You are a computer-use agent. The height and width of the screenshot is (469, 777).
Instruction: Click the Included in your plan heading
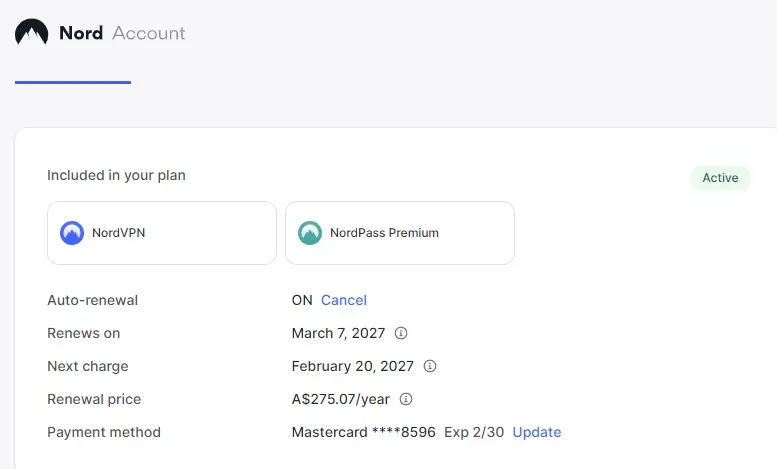click(116, 176)
